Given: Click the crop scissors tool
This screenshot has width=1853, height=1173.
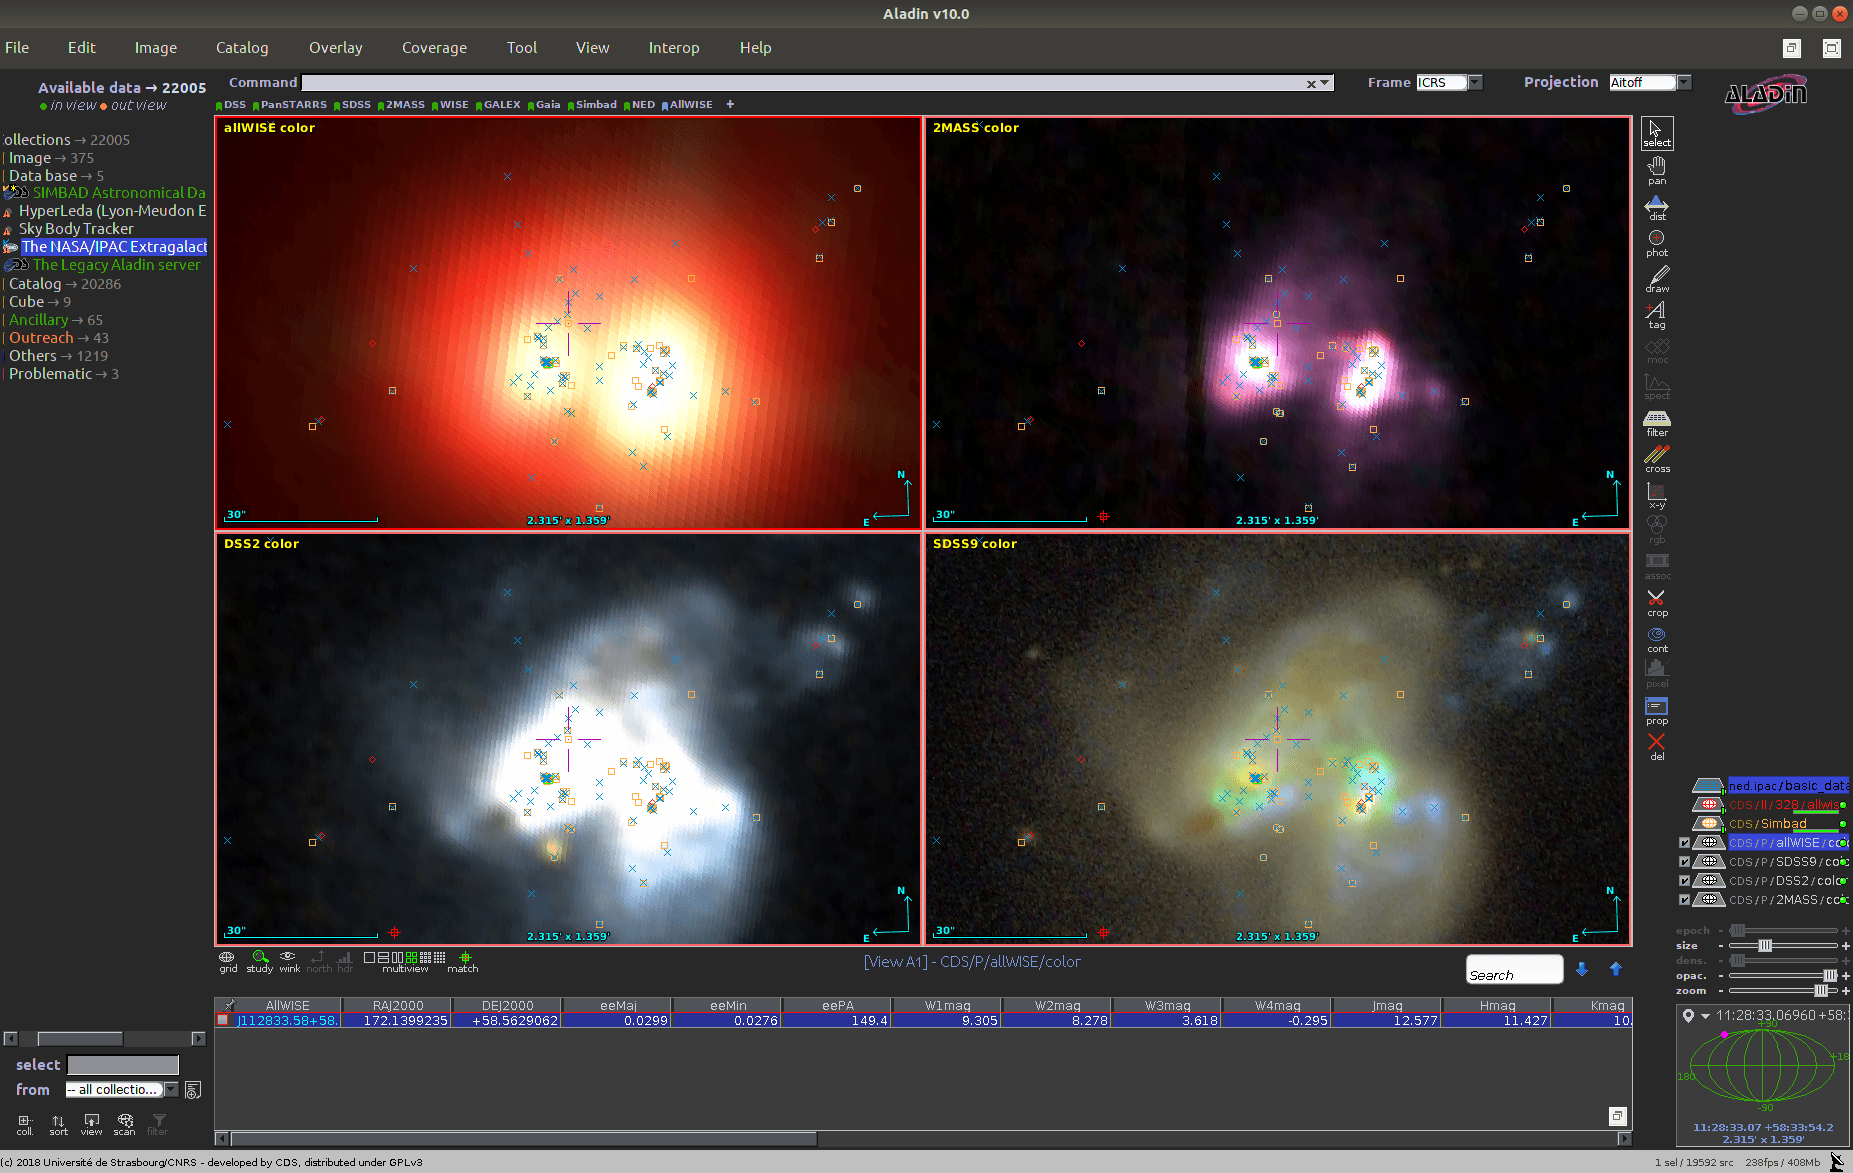Looking at the screenshot, I should coord(1656,601).
